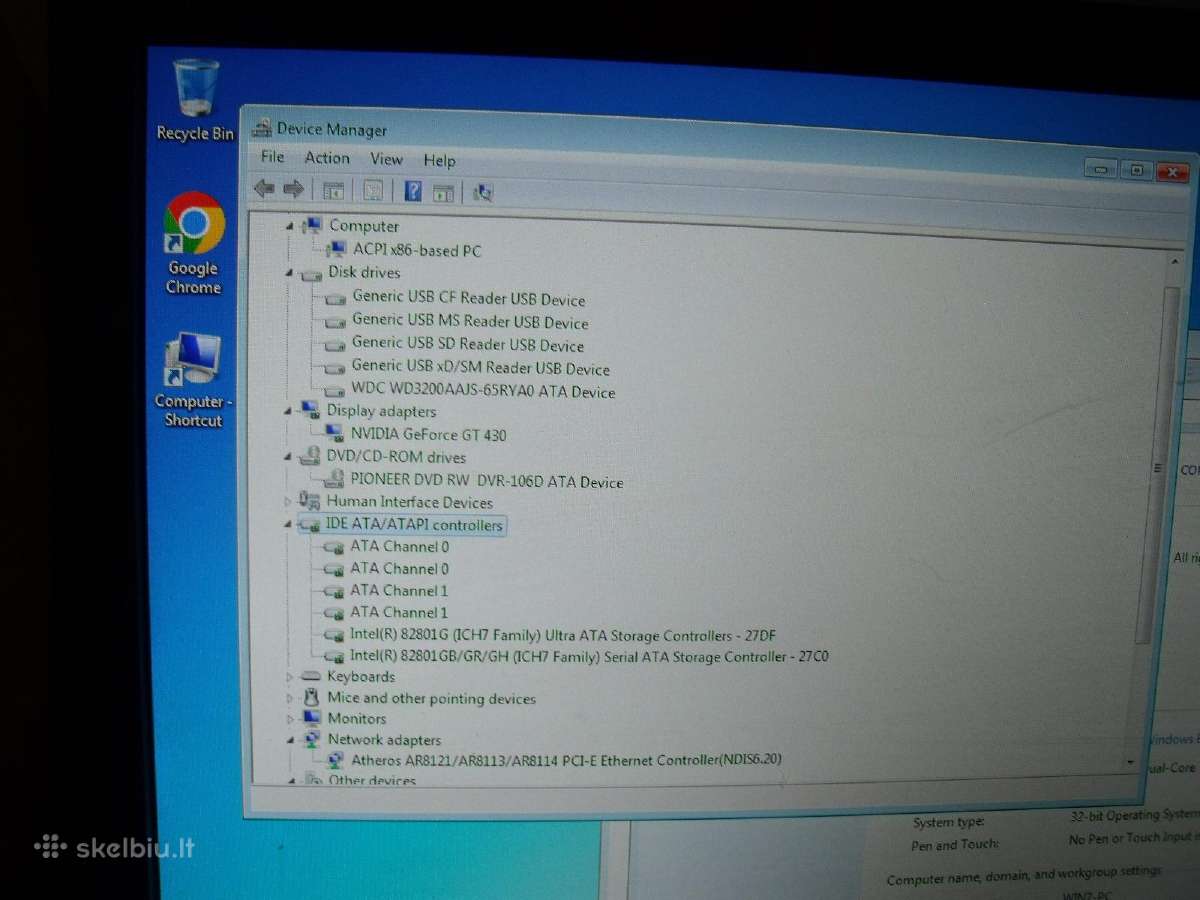Toggle the show/hide console tree toolbar icon

pos(333,190)
